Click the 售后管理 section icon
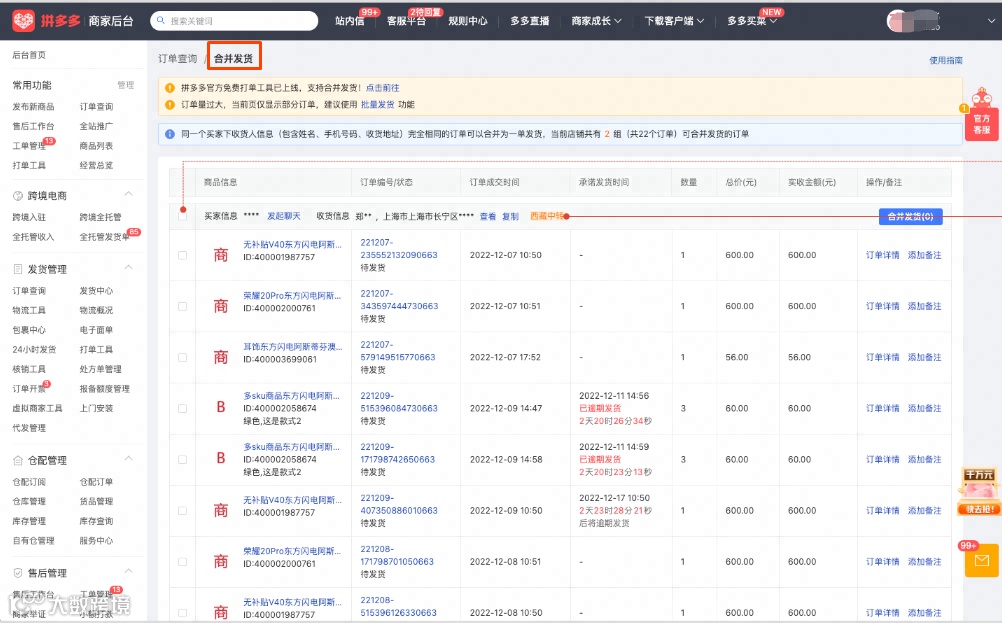This screenshot has width=1002, height=623. (18, 573)
